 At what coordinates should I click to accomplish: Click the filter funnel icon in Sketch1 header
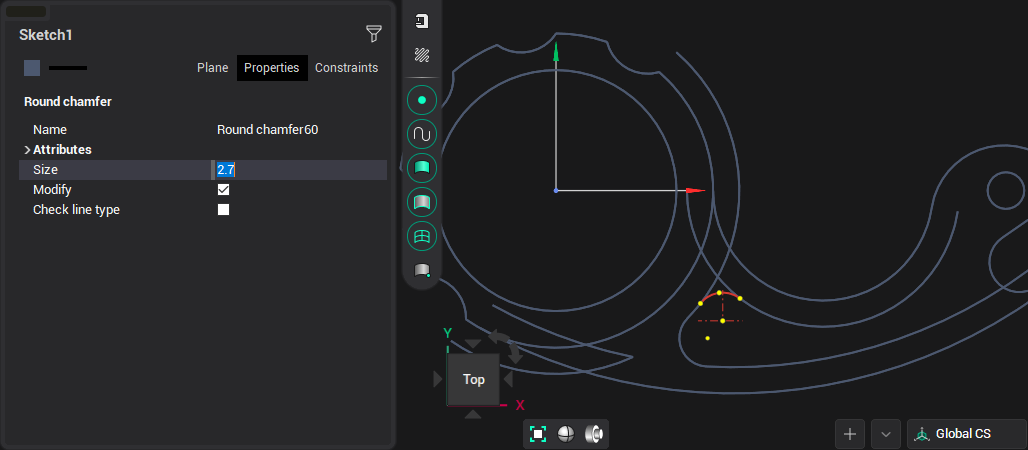pos(374,34)
